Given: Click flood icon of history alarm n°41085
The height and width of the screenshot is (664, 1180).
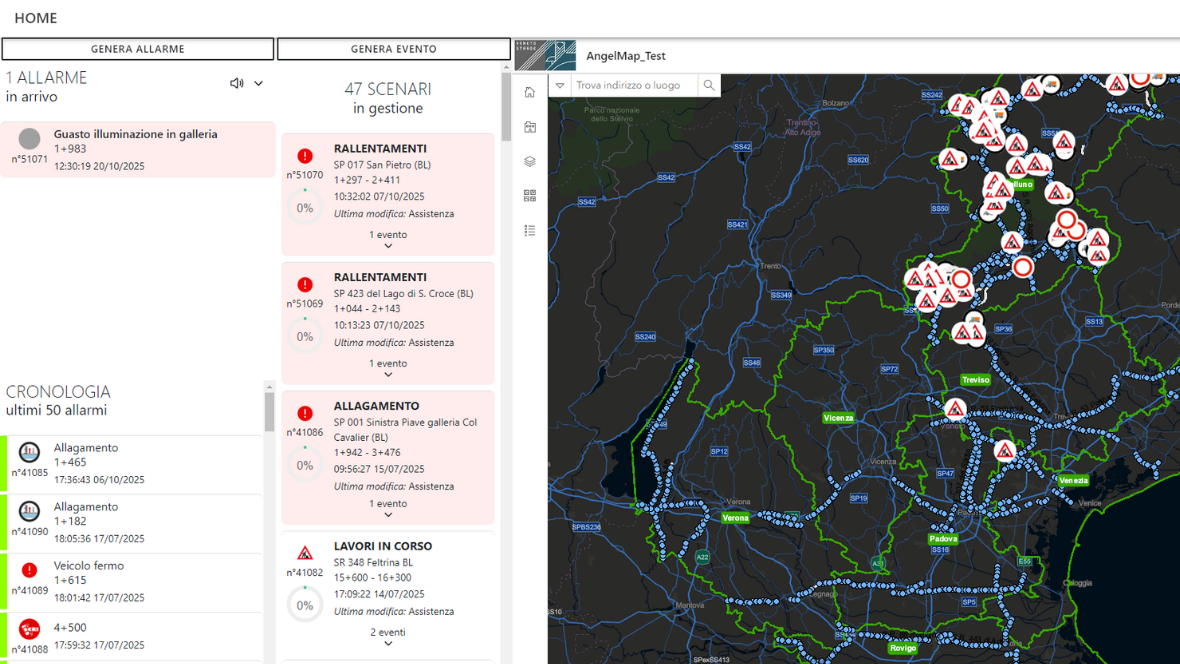Looking at the screenshot, I should 29,452.
